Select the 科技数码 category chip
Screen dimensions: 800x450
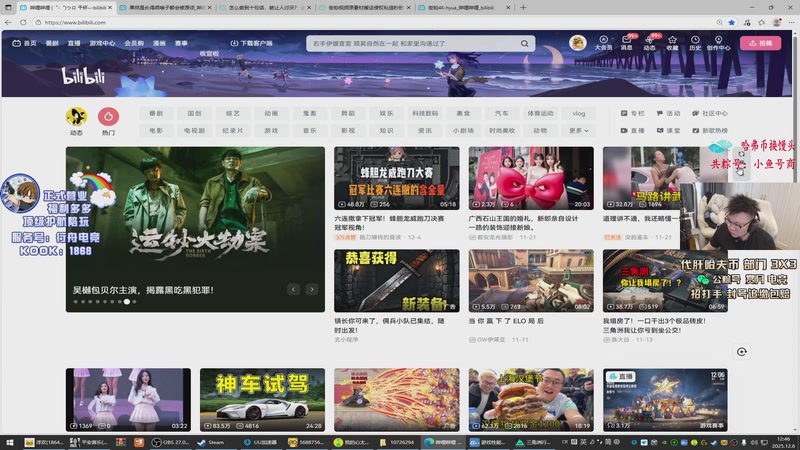425,113
